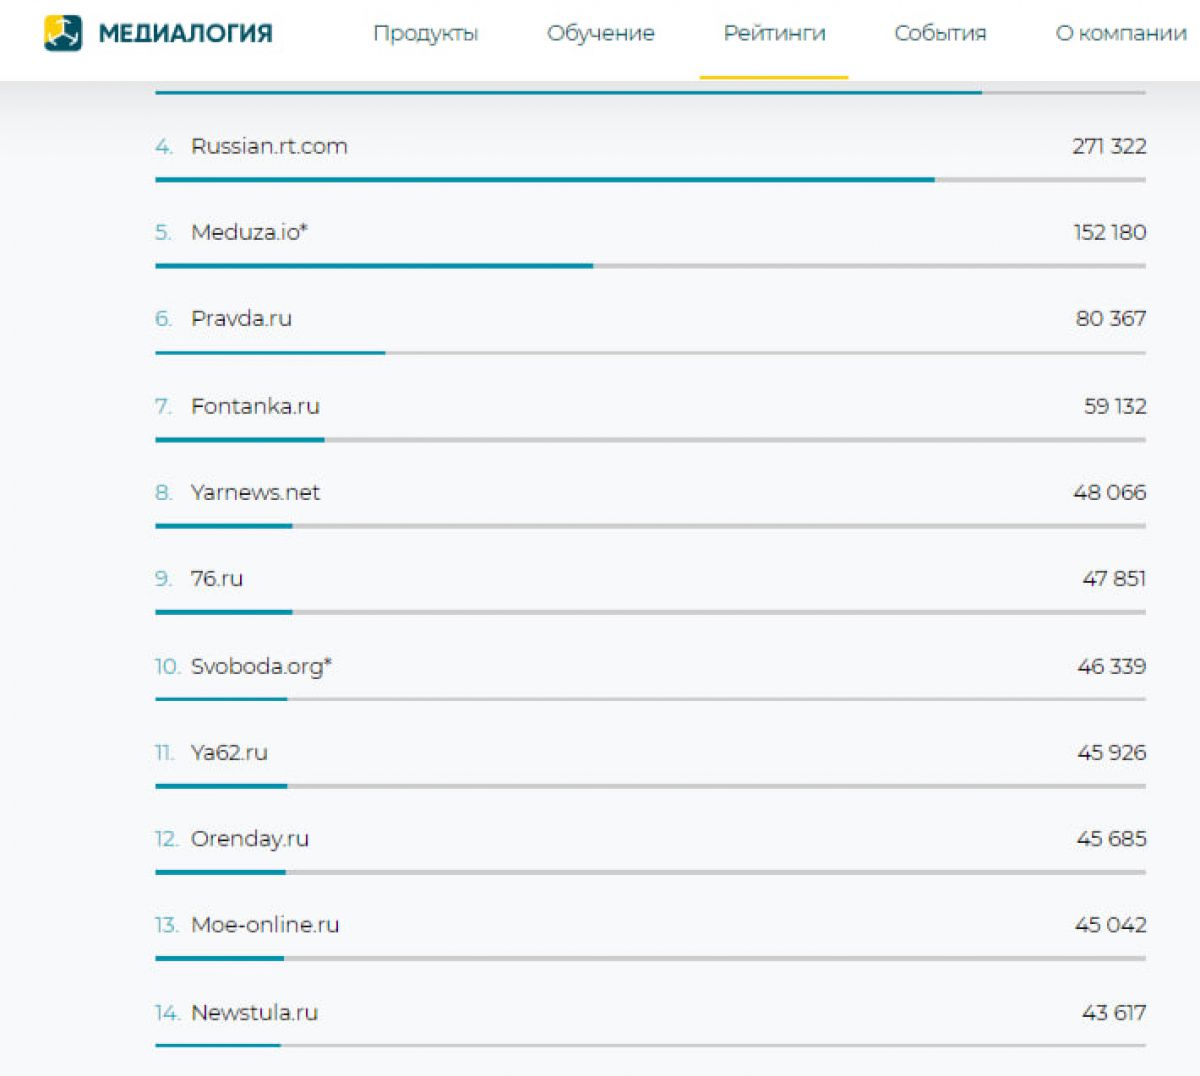The width and height of the screenshot is (1200, 1076).
Task: Open the О компании menu
Action: tap(1121, 33)
